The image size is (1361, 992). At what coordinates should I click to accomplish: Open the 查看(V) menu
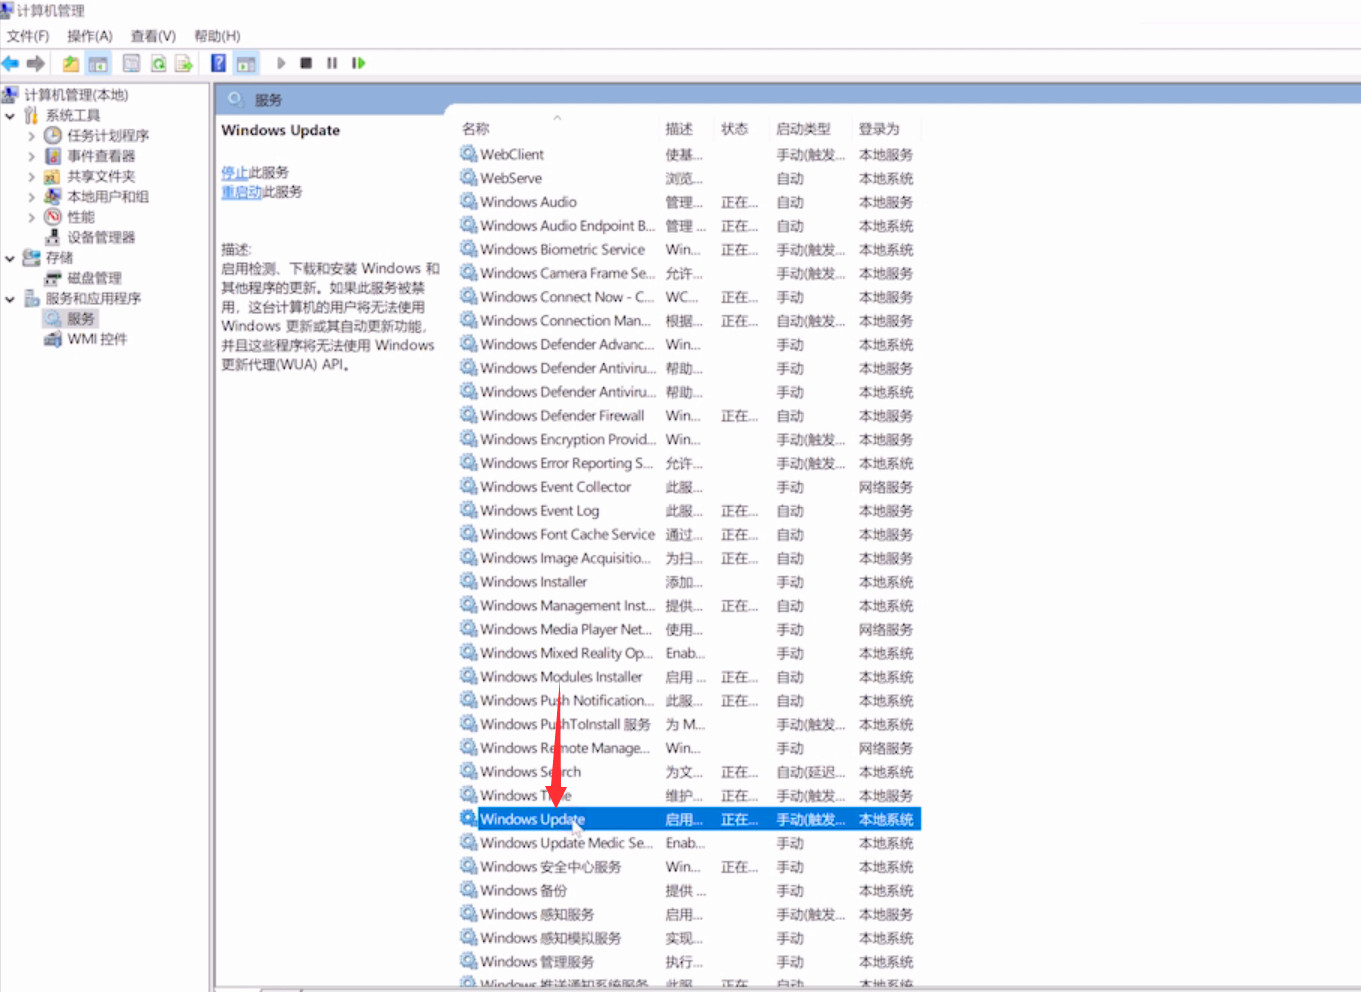pyautogui.click(x=153, y=36)
